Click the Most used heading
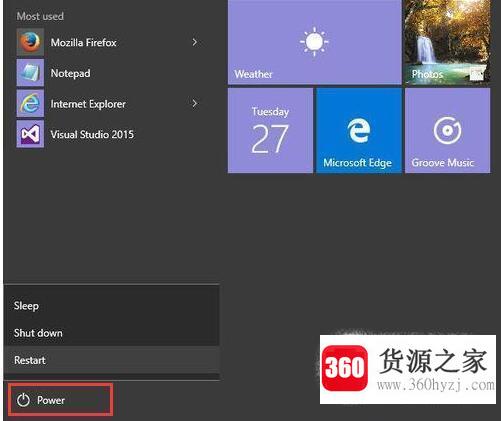This screenshot has width=501, height=421. pyautogui.click(x=40, y=16)
